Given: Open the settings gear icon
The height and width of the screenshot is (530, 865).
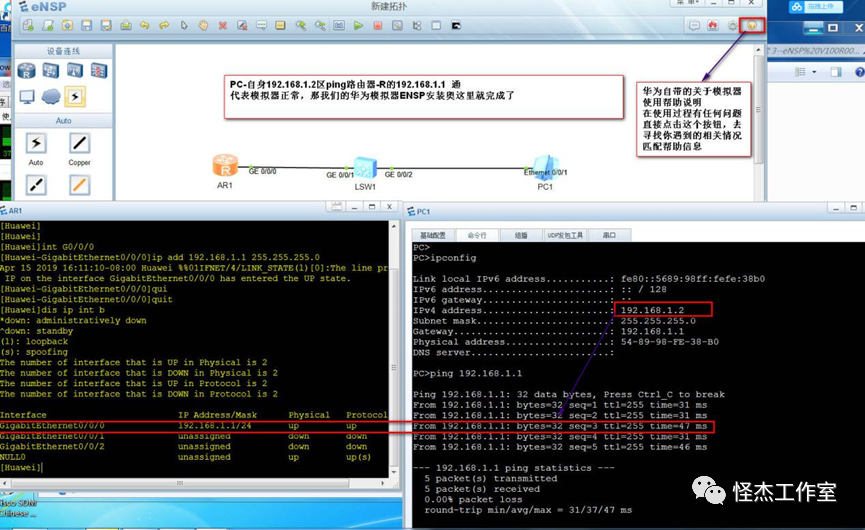Looking at the screenshot, I should [x=732, y=25].
